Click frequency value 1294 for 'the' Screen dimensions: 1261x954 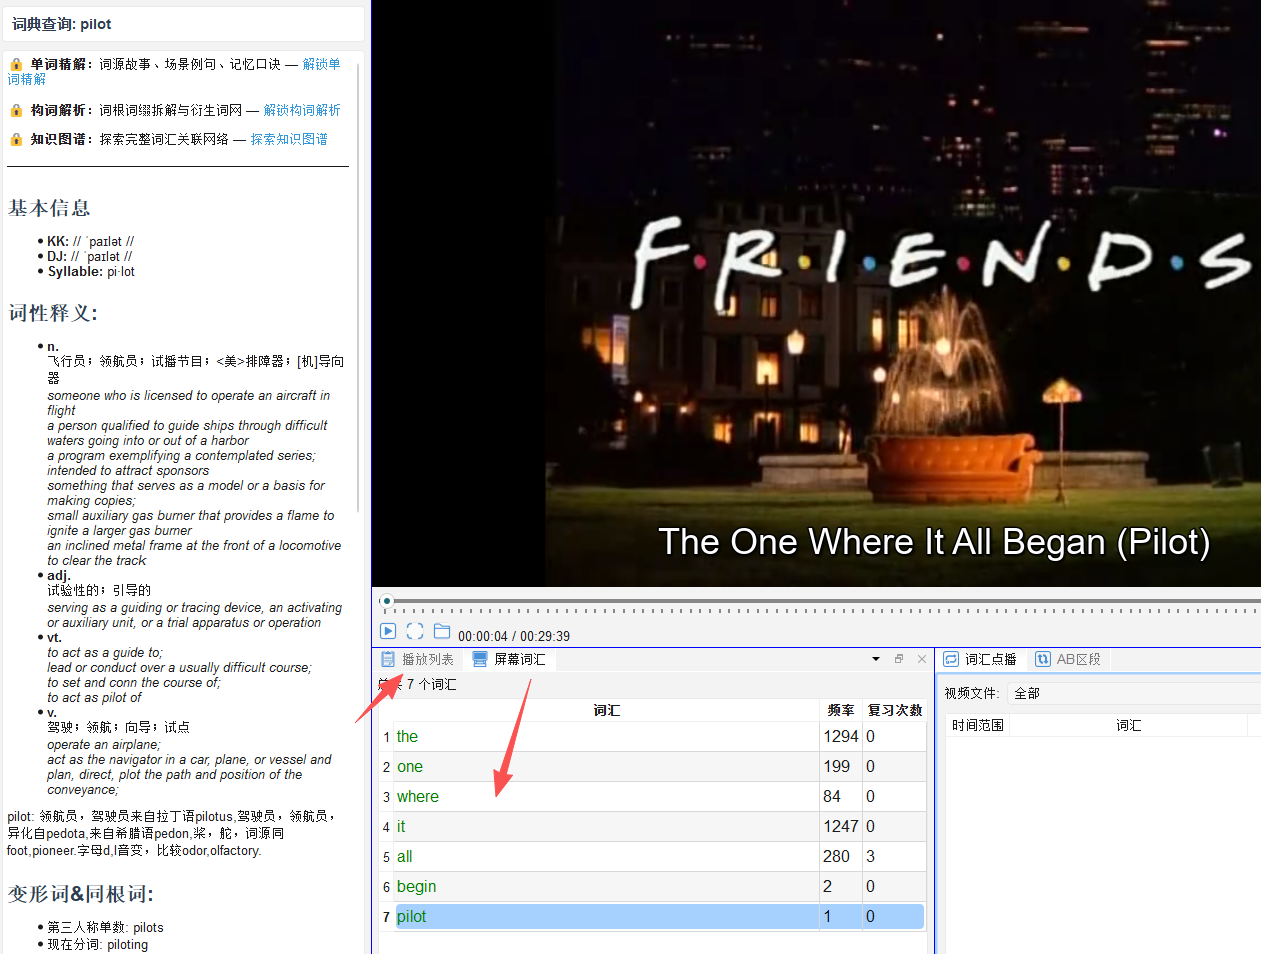[x=841, y=736]
